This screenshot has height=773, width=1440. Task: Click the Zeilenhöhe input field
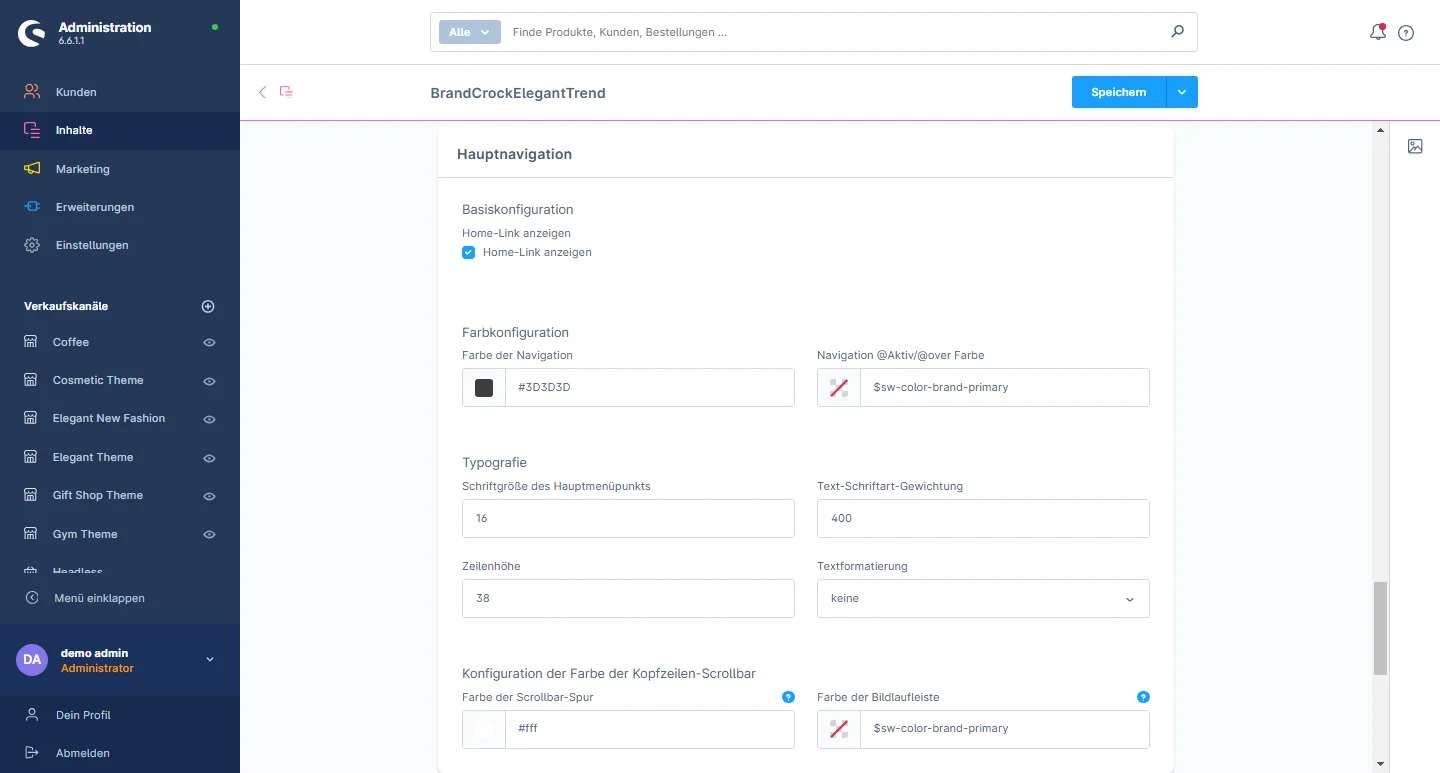(x=628, y=598)
